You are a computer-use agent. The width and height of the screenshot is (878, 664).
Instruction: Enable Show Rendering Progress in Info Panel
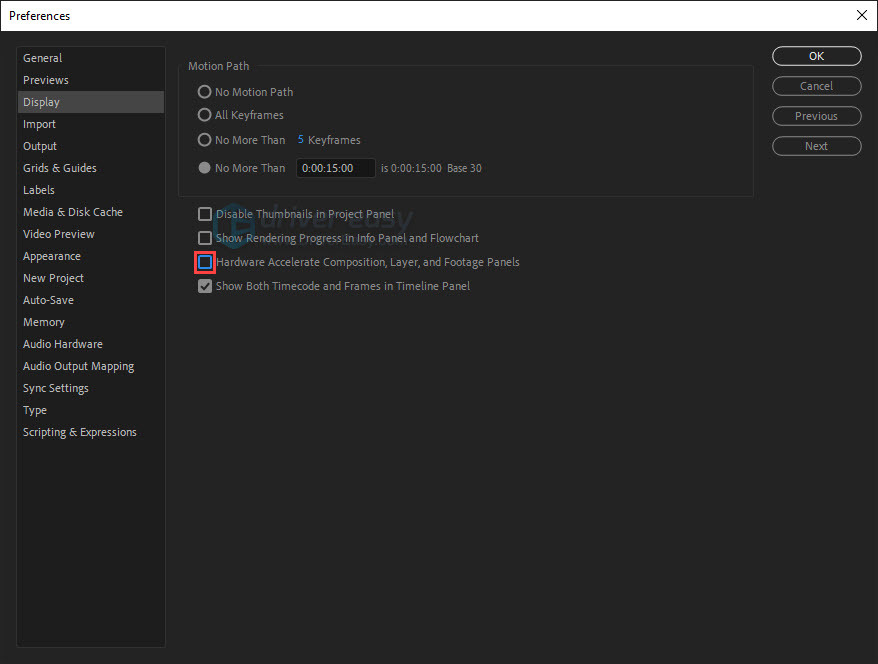pos(205,238)
